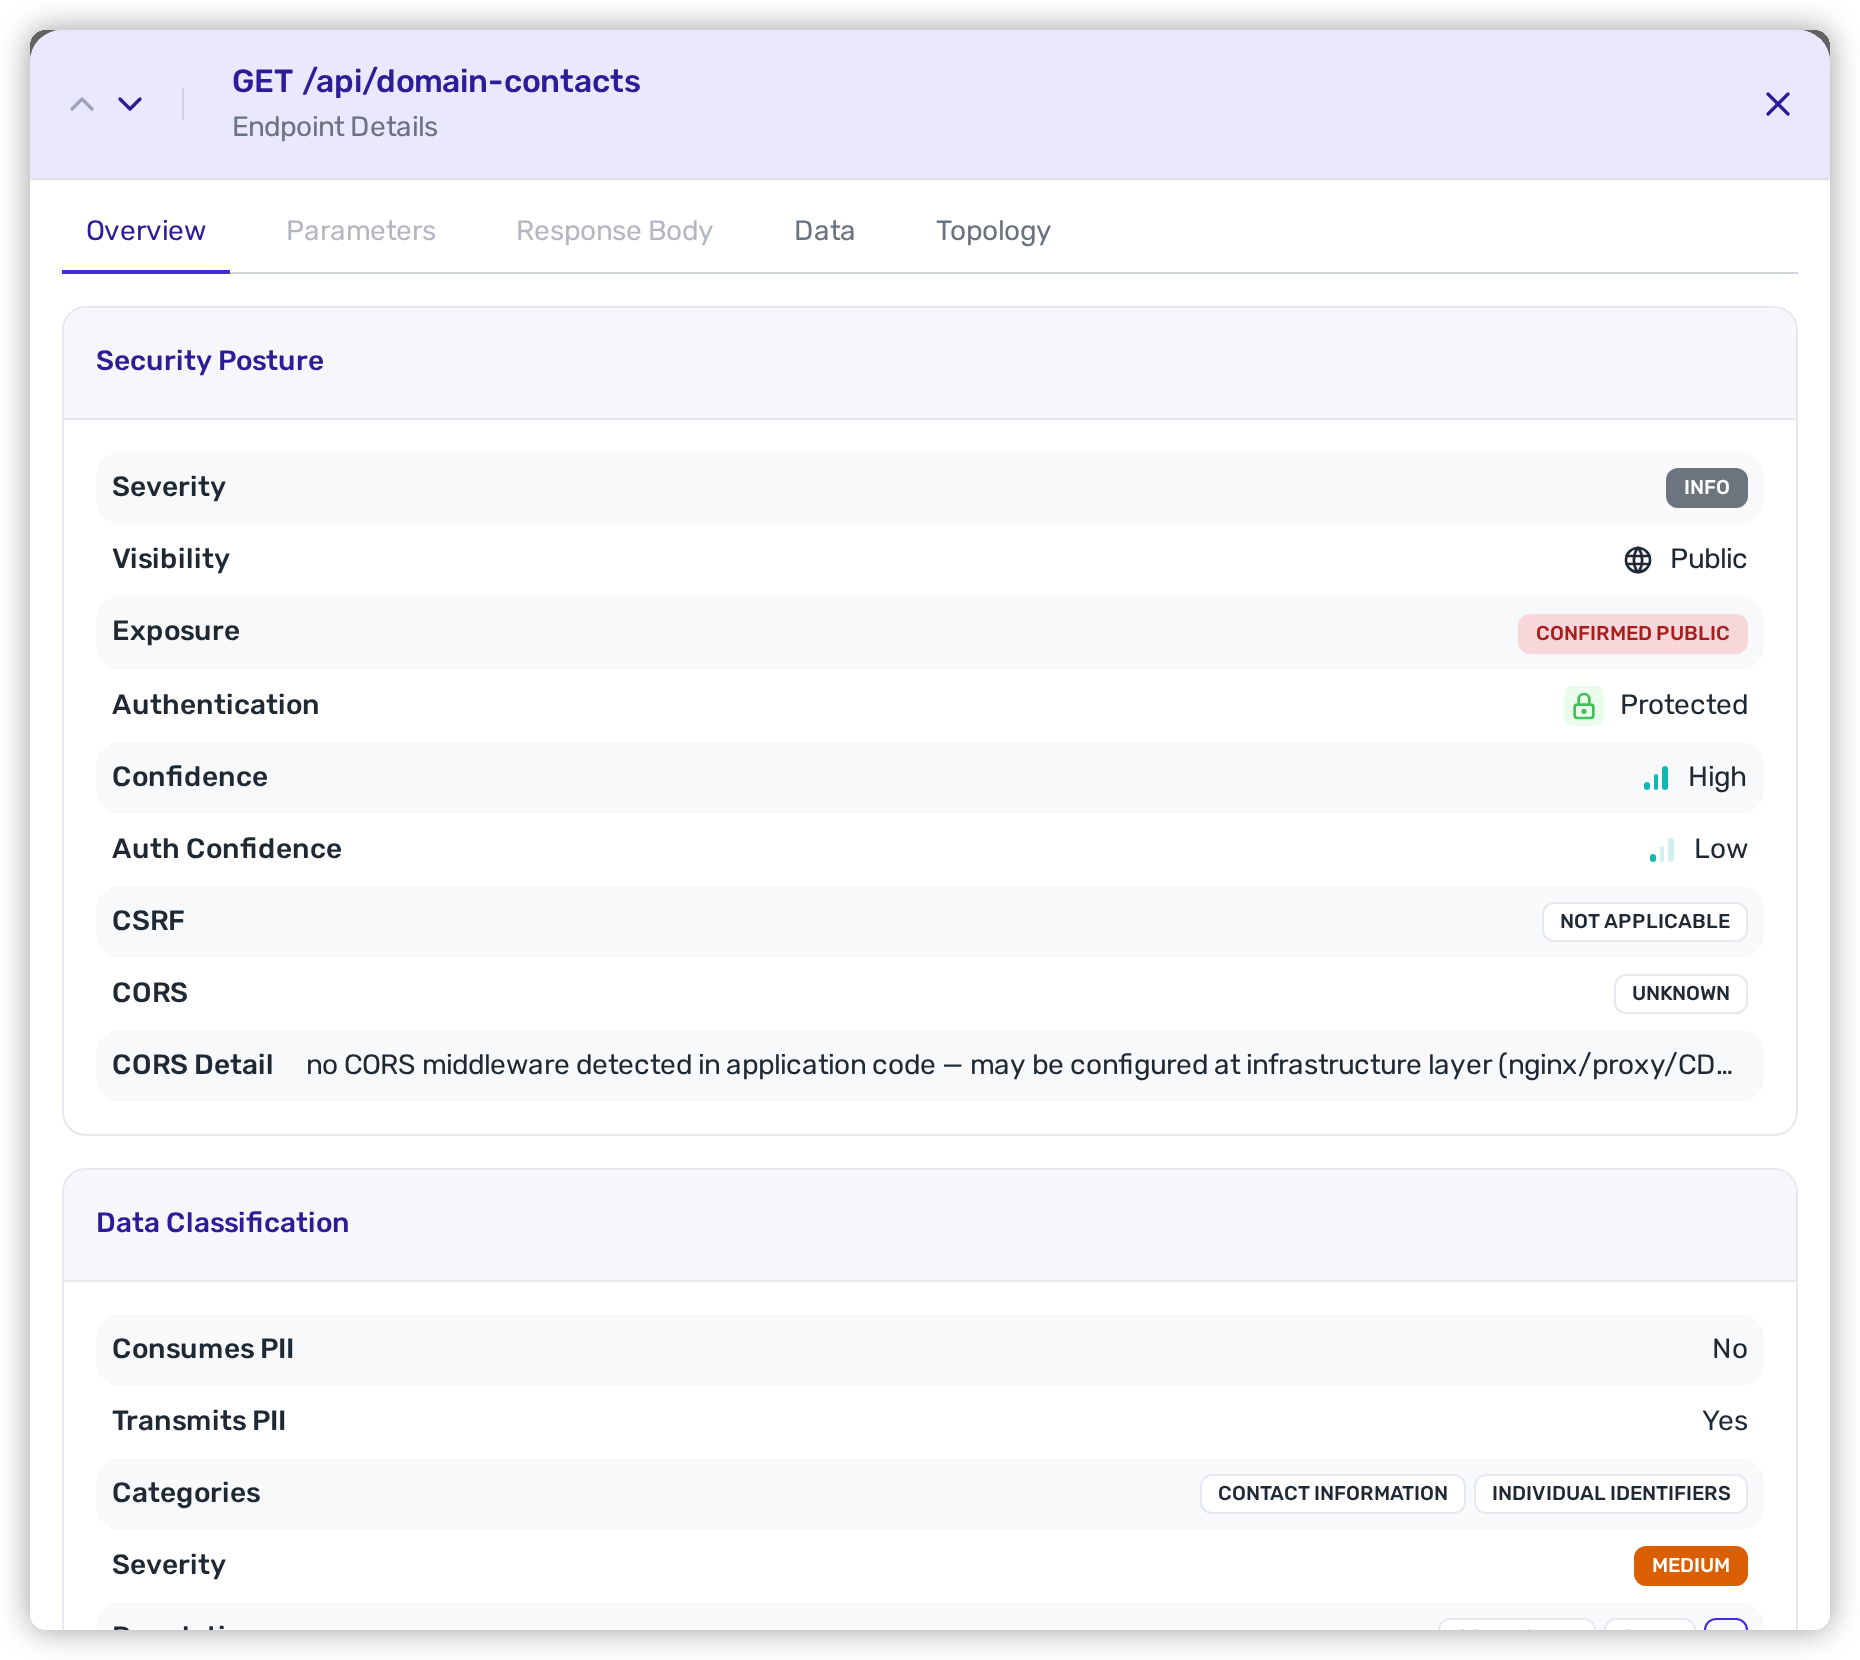The image size is (1860, 1660).
Task: Click the Endpoint Details subtitle
Action: coord(335,127)
